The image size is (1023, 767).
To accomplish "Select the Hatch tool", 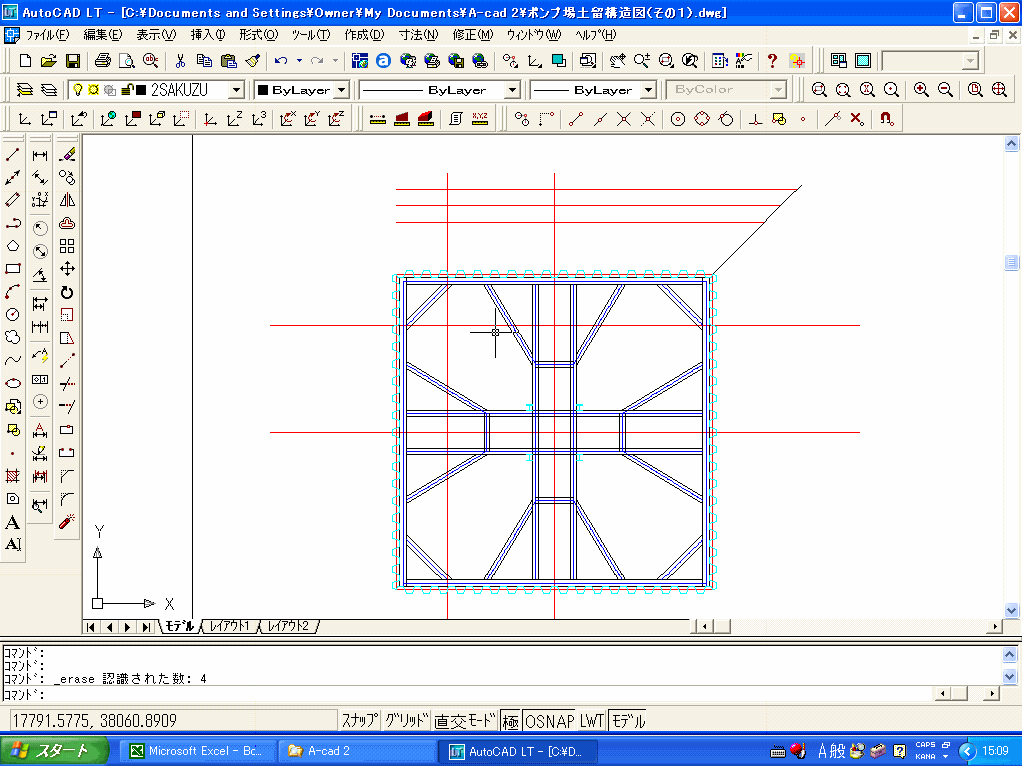I will tap(12, 476).
